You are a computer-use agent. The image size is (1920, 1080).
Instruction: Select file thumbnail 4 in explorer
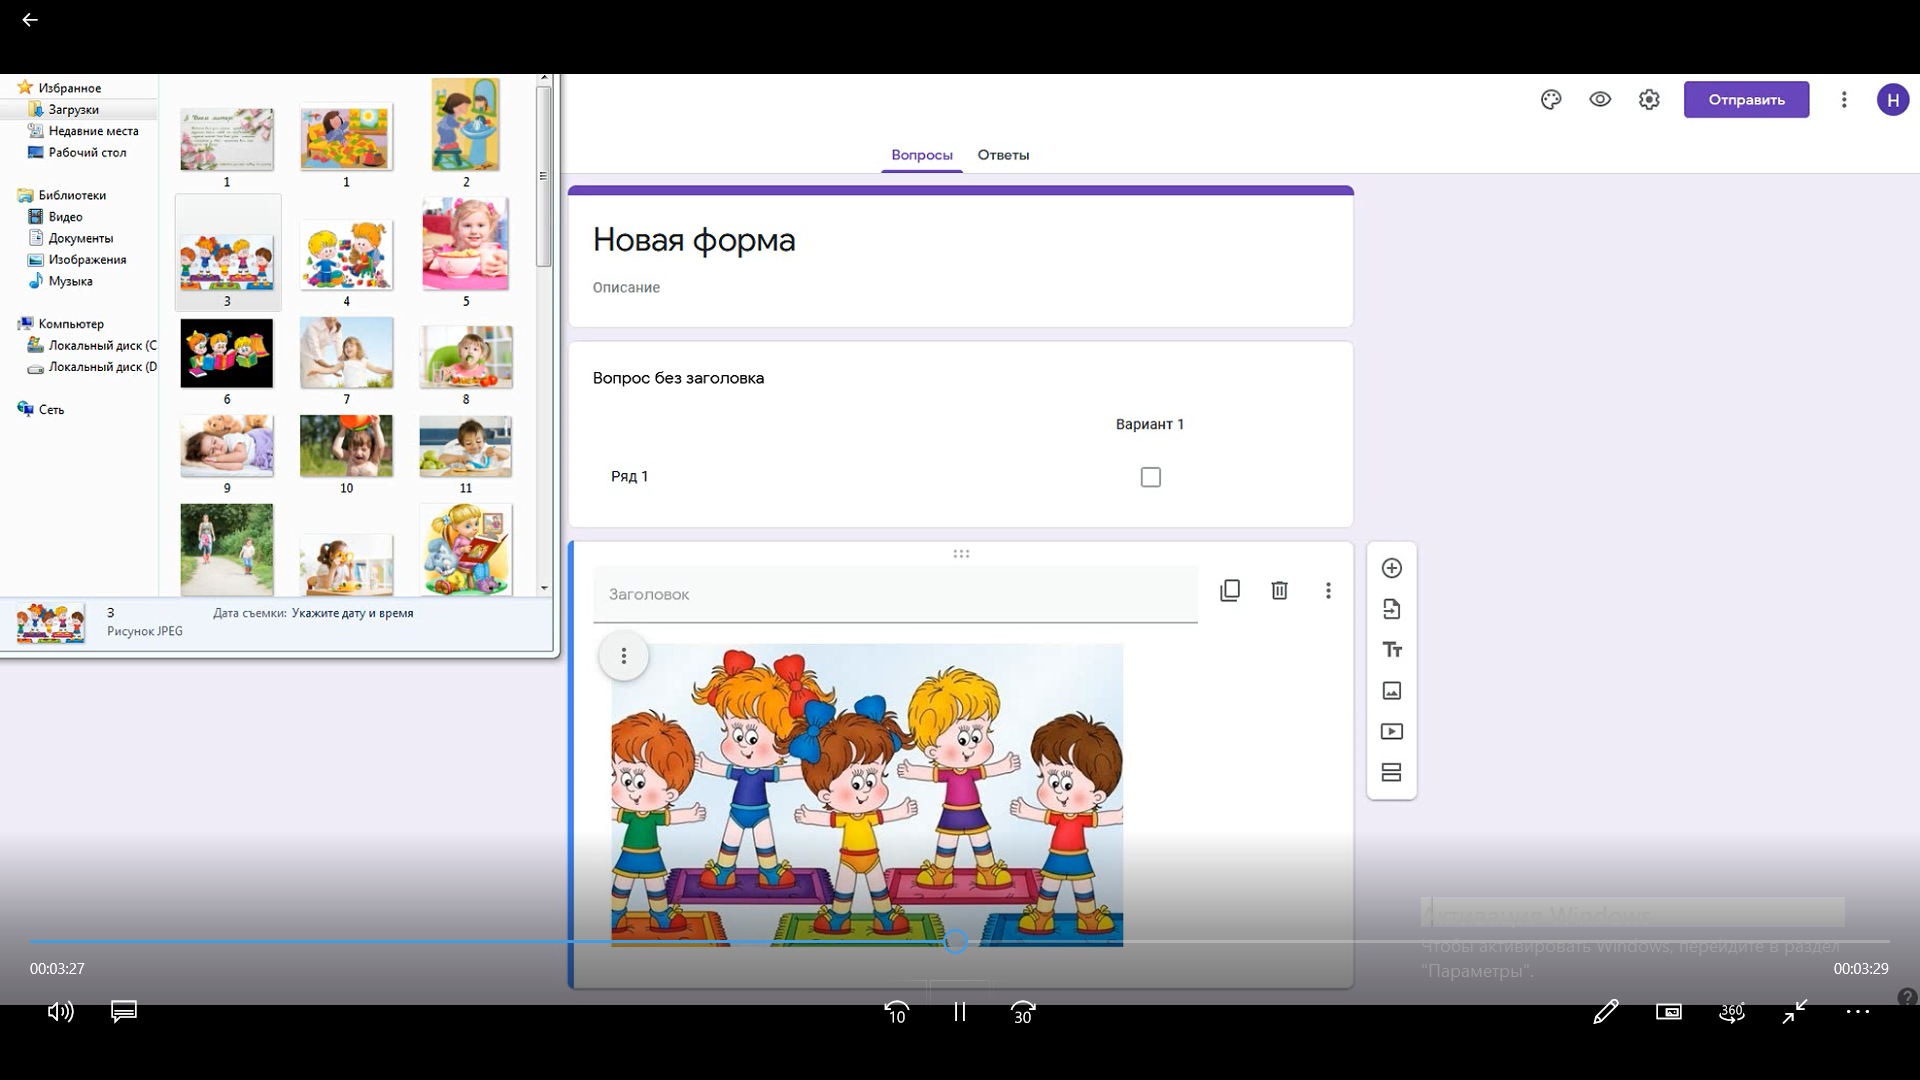click(346, 256)
